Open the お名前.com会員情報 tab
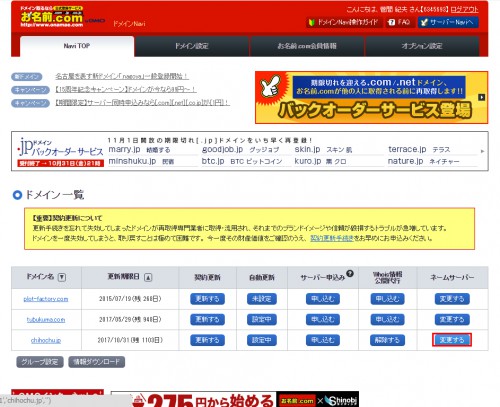Viewport: 500px width, 407px height. (307, 46)
